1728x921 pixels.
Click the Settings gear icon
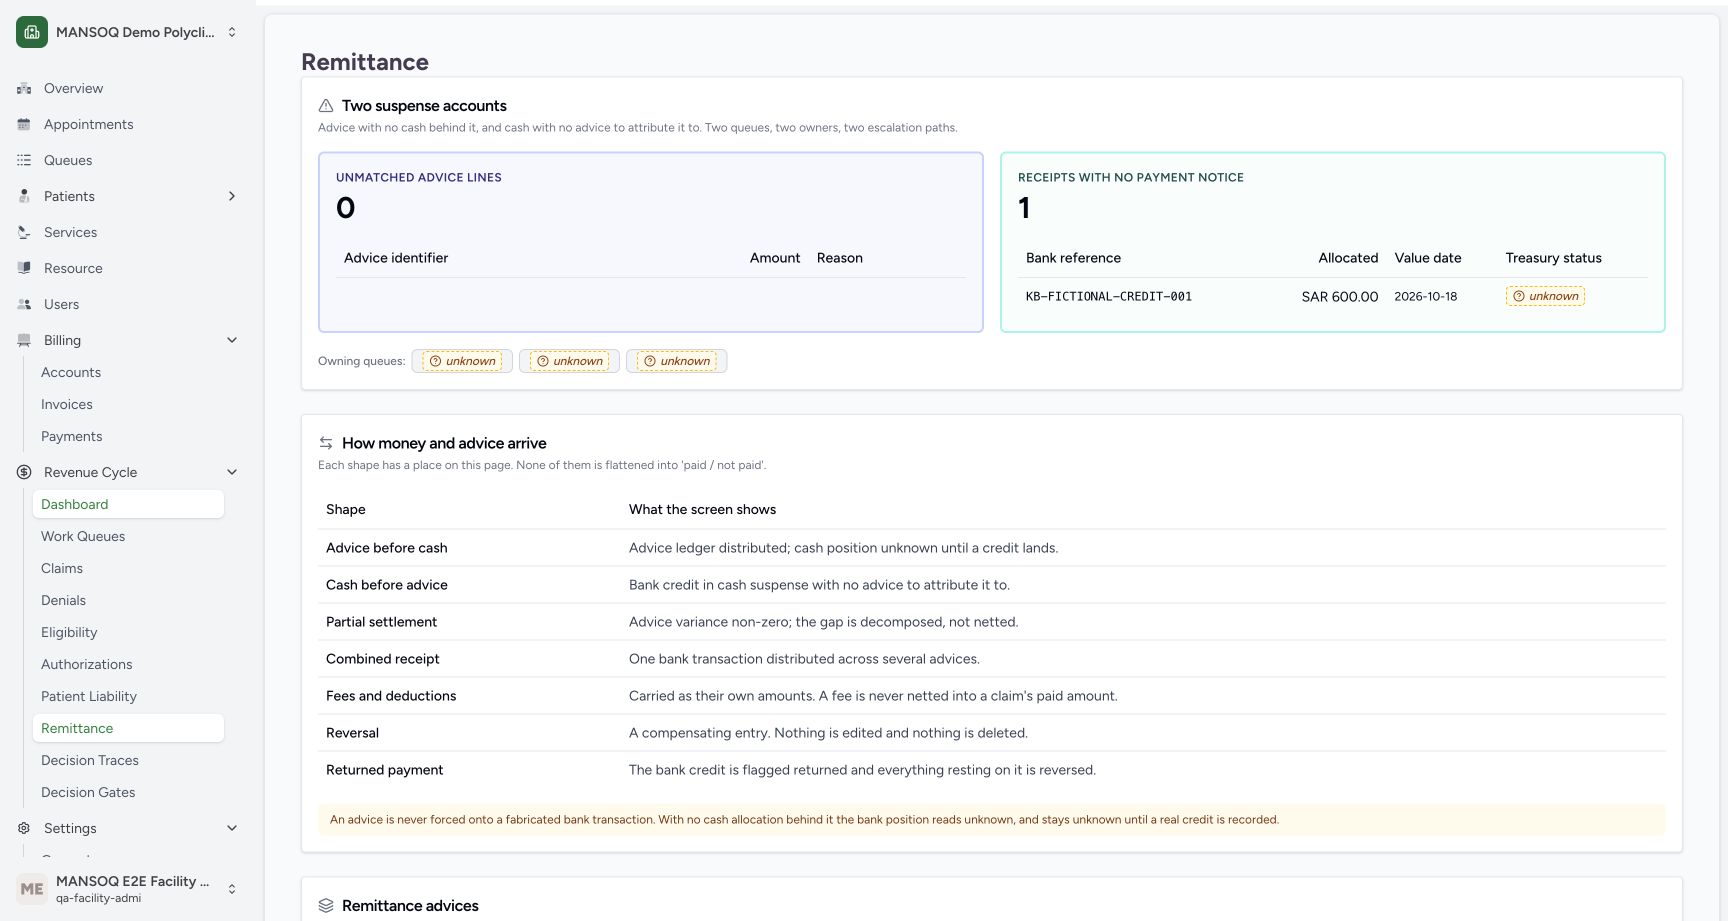coord(24,828)
